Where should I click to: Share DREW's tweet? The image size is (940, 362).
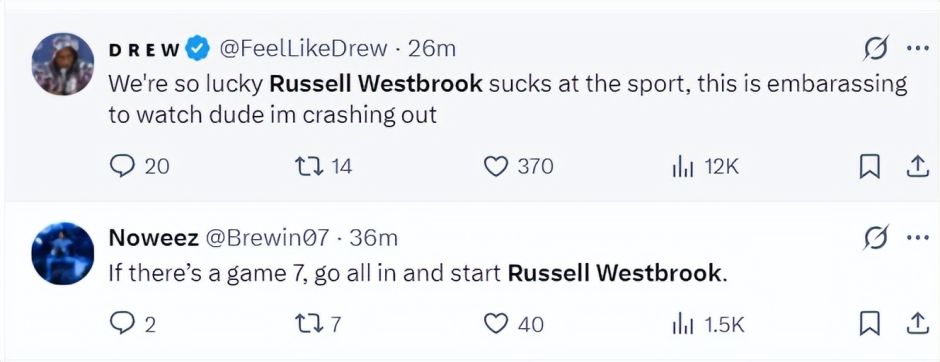click(x=914, y=166)
